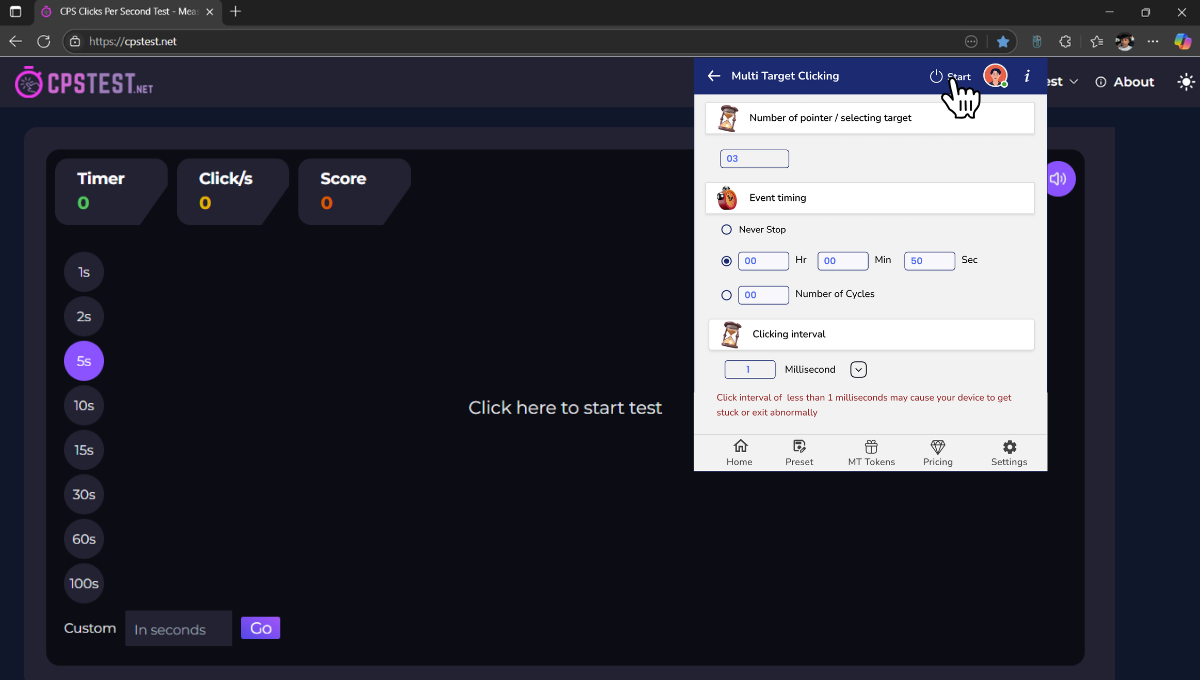Select the Hr/Min/Sec timing radio button

727,261
